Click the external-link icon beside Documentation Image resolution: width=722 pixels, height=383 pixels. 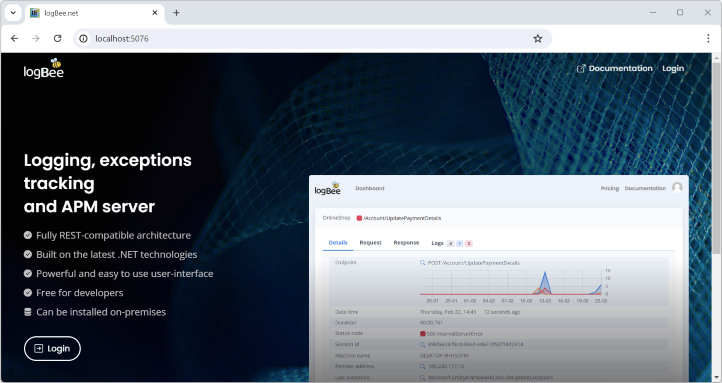[581, 69]
